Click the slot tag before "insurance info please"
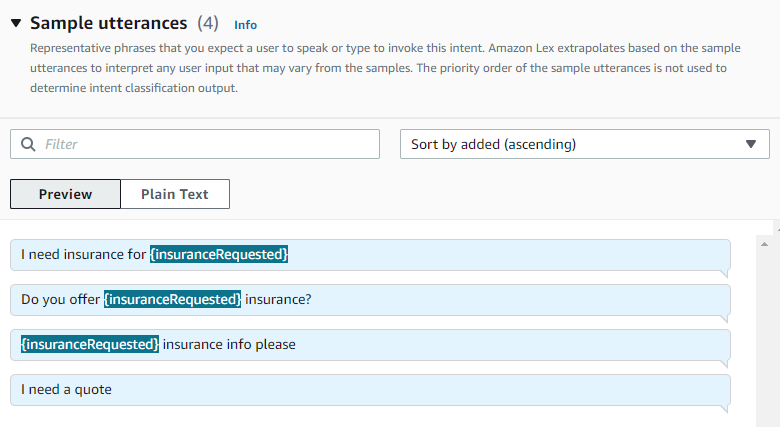Viewport: 780px width, 427px height. (90, 344)
